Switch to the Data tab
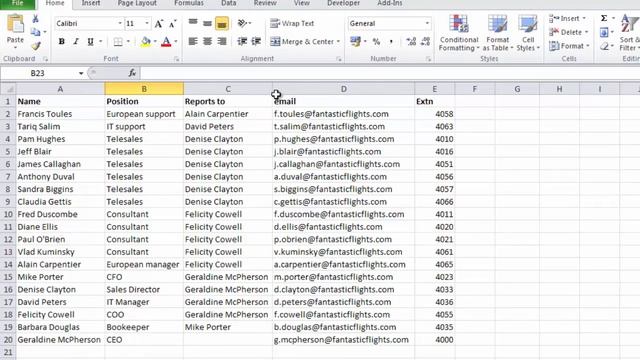 (x=229, y=4)
